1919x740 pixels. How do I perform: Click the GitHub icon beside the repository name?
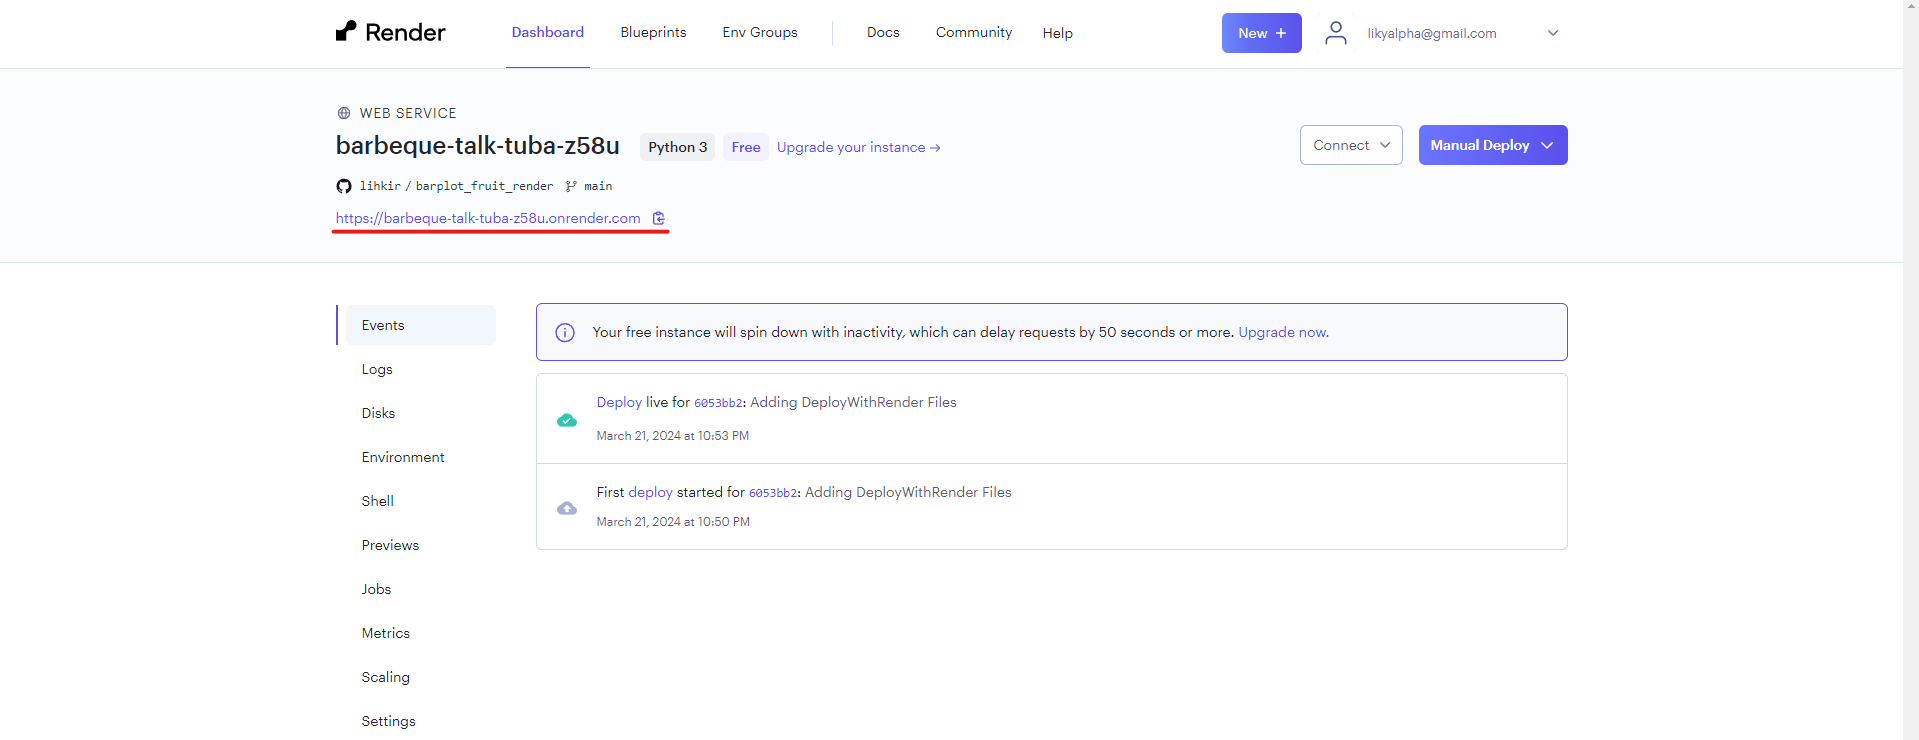(344, 186)
